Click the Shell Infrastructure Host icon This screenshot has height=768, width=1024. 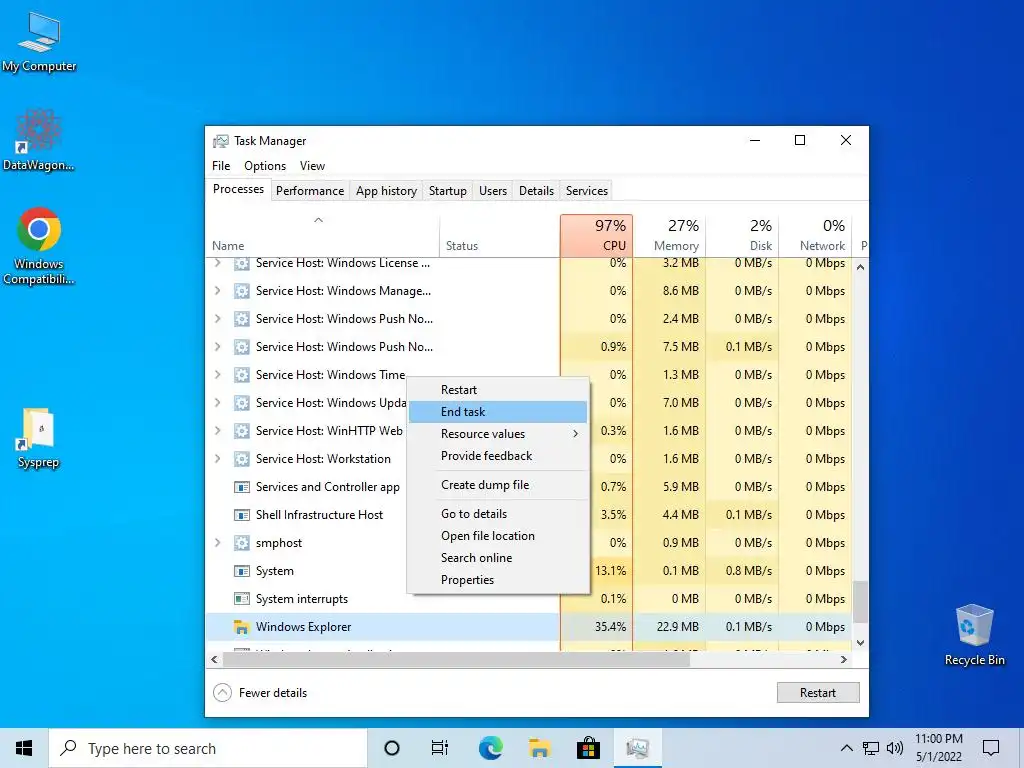click(x=242, y=515)
